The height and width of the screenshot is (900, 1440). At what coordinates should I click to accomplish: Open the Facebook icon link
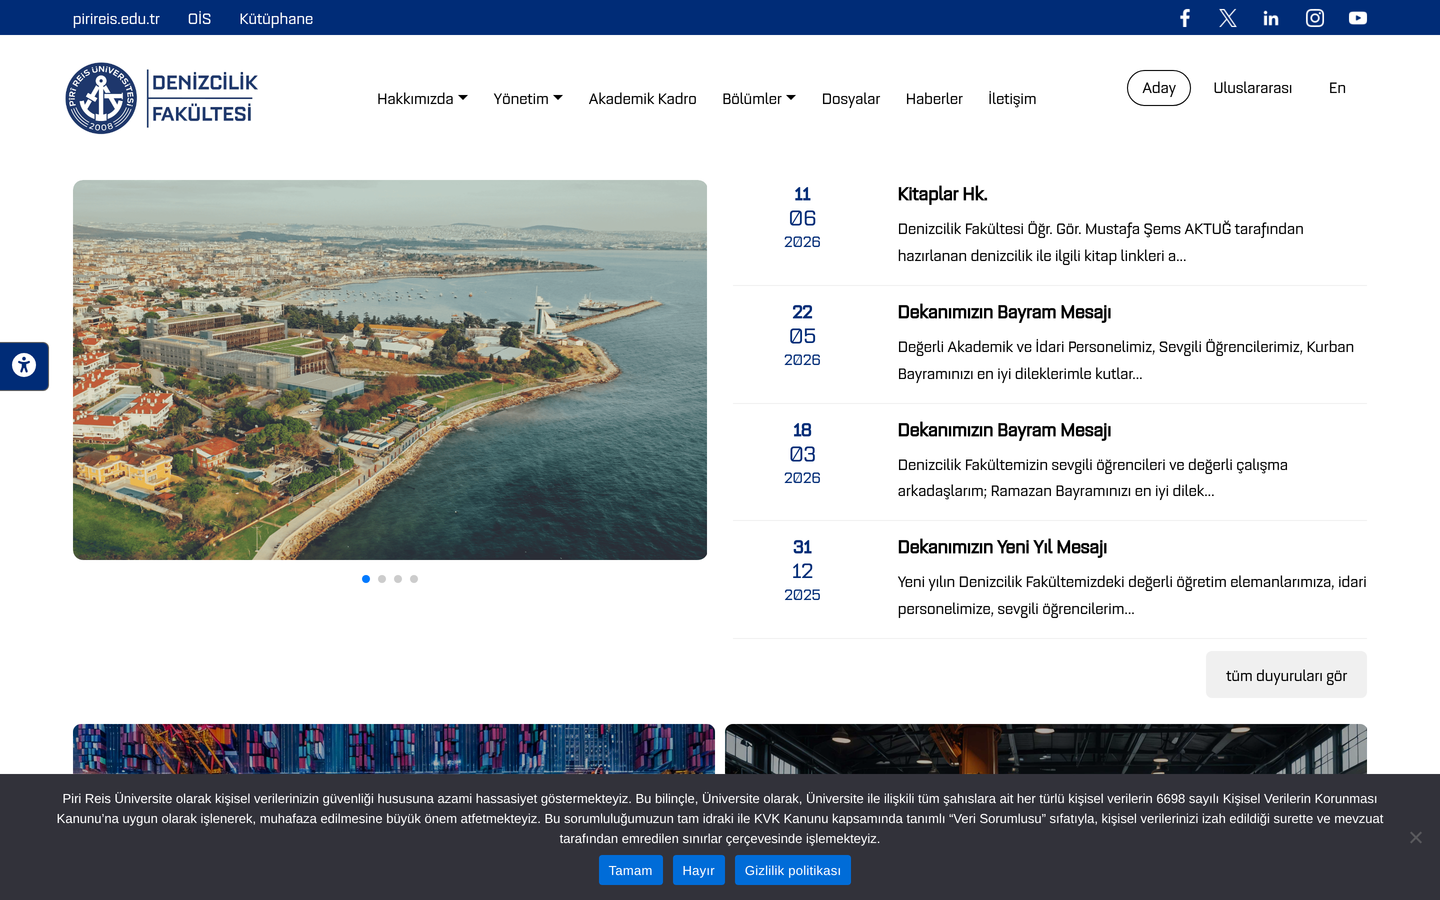(1185, 18)
